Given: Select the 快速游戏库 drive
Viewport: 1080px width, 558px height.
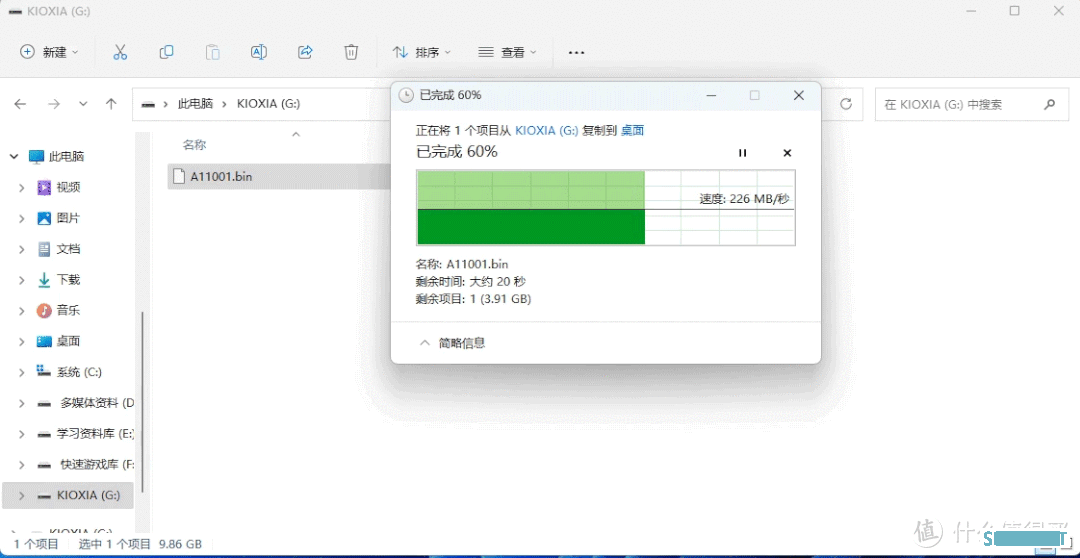Looking at the screenshot, I should [97, 465].
